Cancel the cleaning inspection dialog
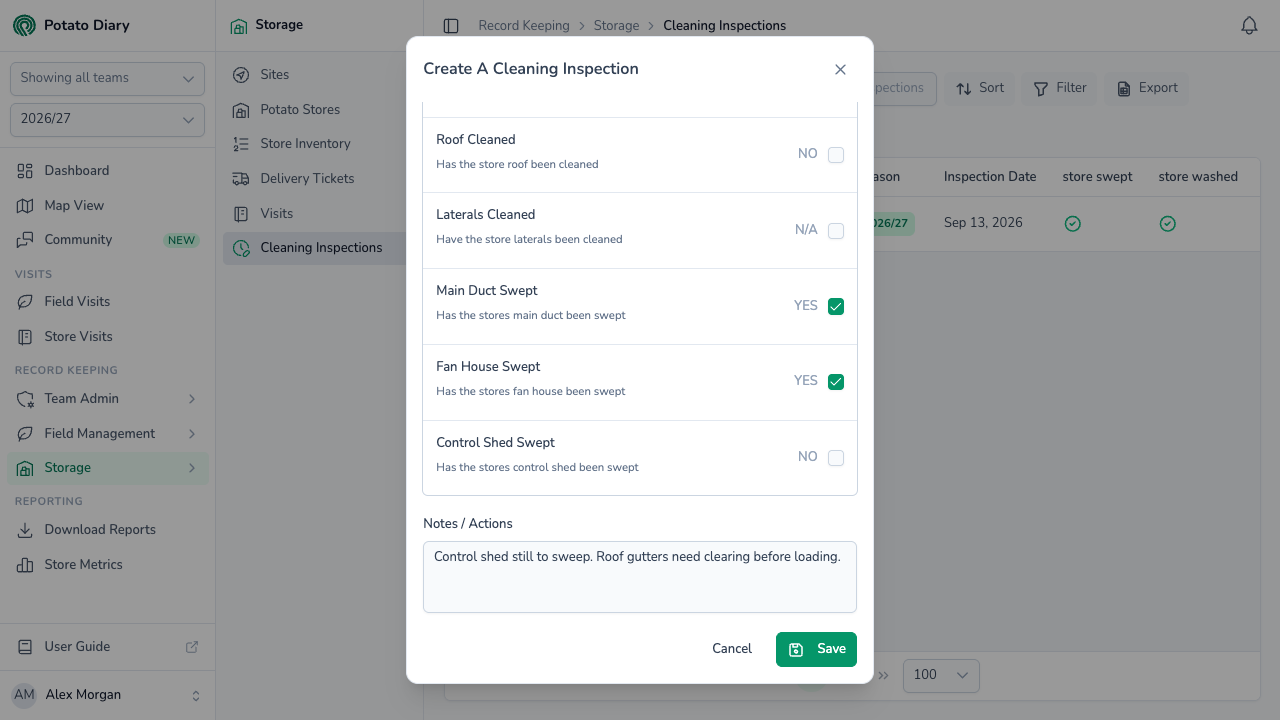 click(732, 649)
